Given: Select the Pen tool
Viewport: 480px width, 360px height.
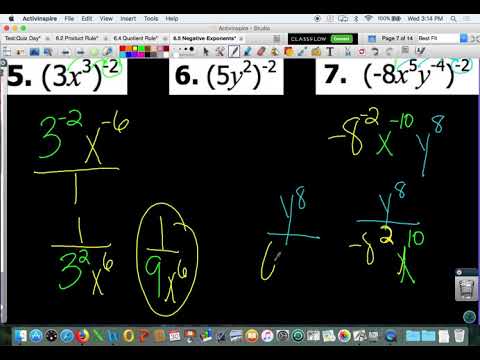Looking at the screenshot, I should click(234, 52).
